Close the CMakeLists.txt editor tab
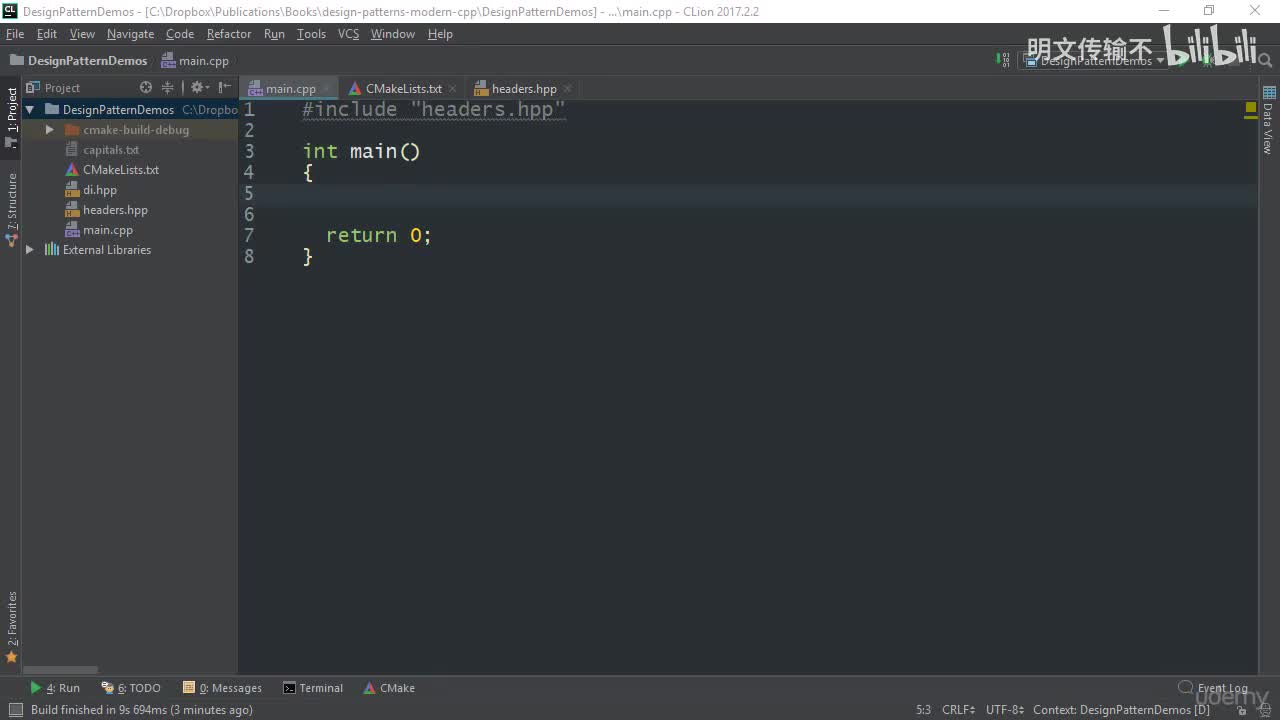 click(452, 89)
